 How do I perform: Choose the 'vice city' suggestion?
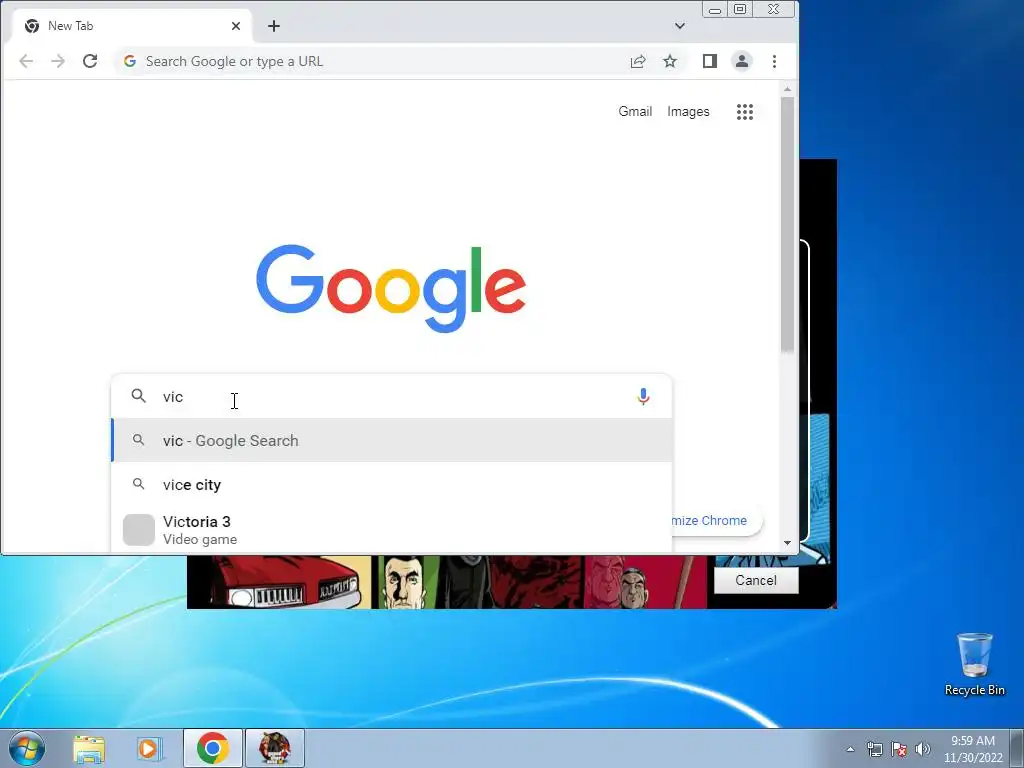point(392,485)
